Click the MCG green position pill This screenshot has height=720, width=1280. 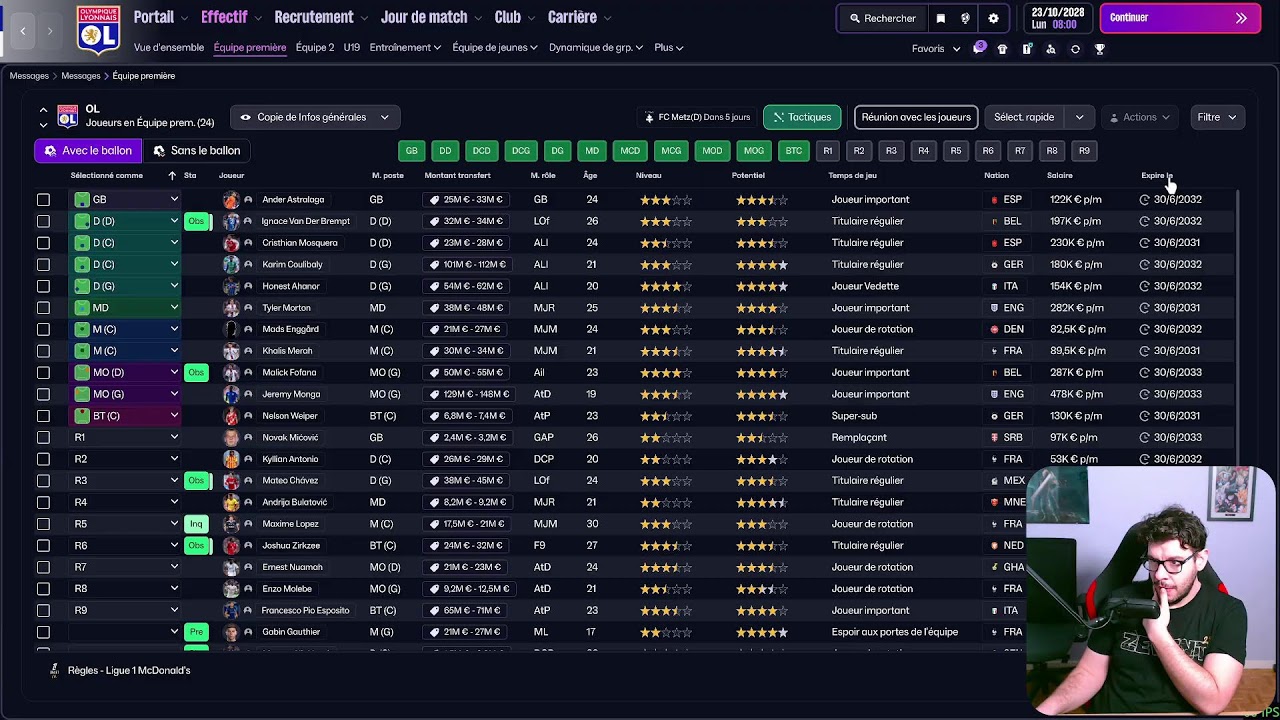click(671, 151)
